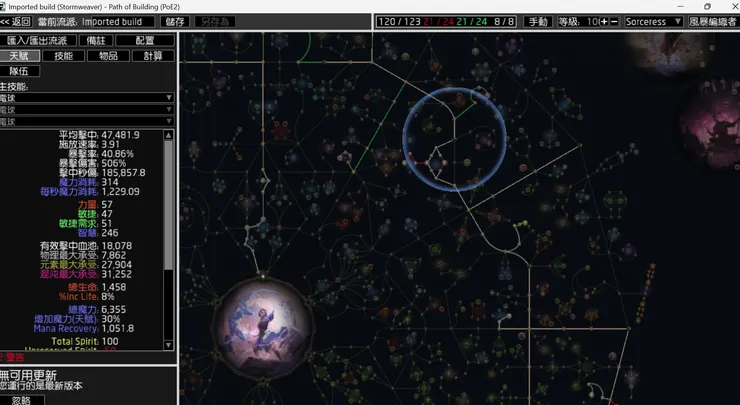Click the 元素最大承受 27,904 stat
Image resolution: width=740 pixels, height=405 pixels.
[86, 265]
